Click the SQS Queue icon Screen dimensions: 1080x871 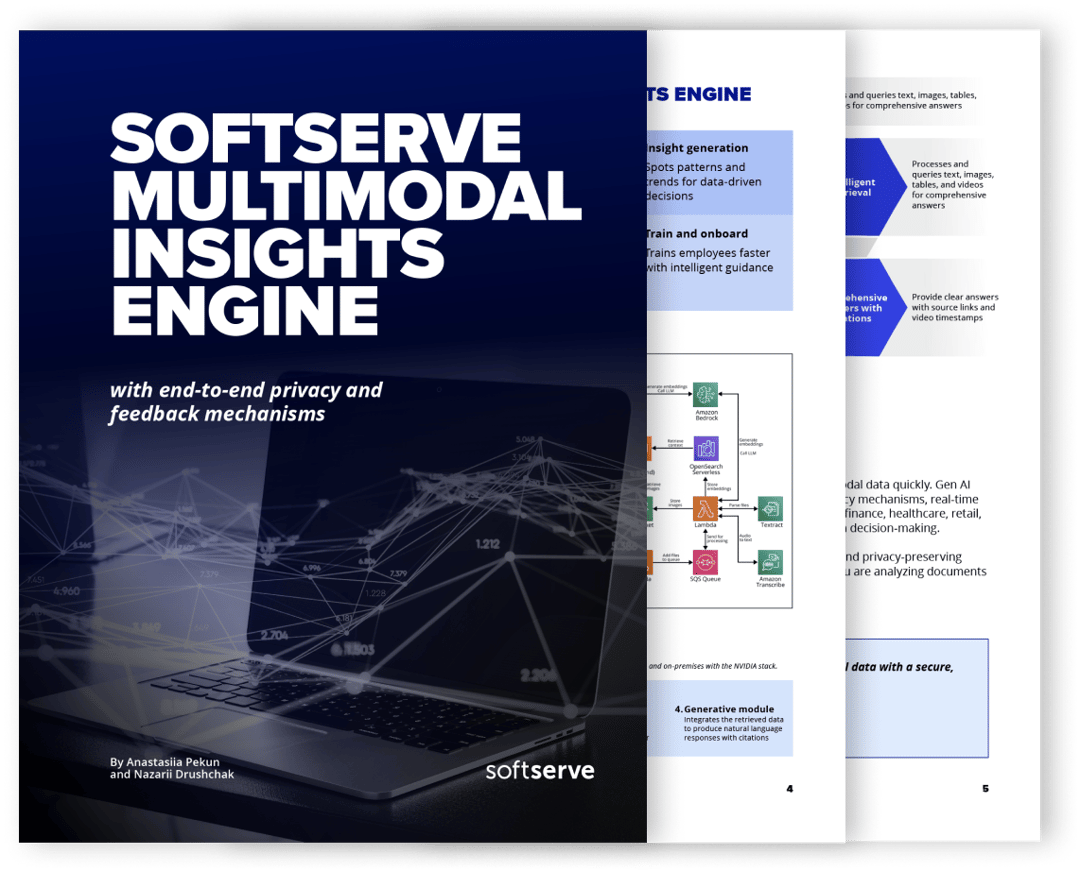tap(705, 563)
